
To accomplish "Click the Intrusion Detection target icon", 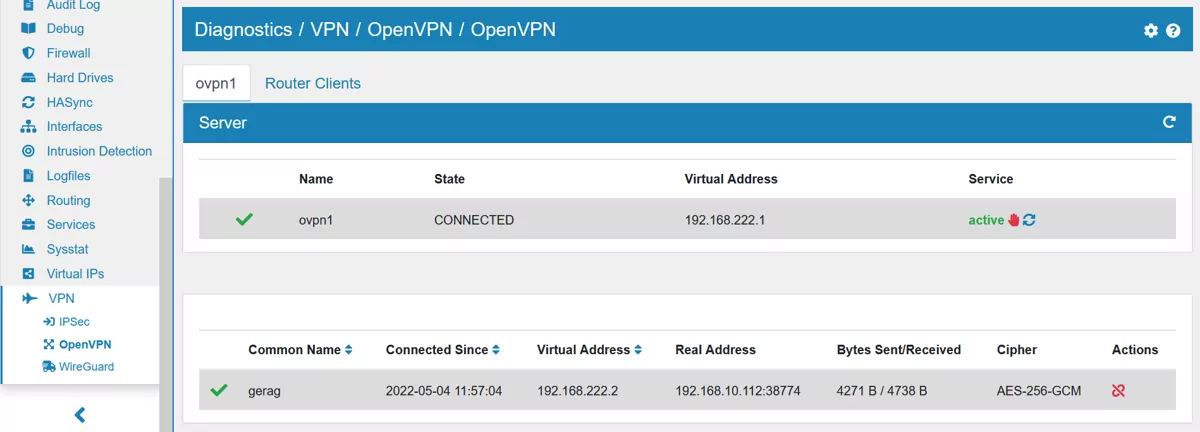I will pos(28,151).
